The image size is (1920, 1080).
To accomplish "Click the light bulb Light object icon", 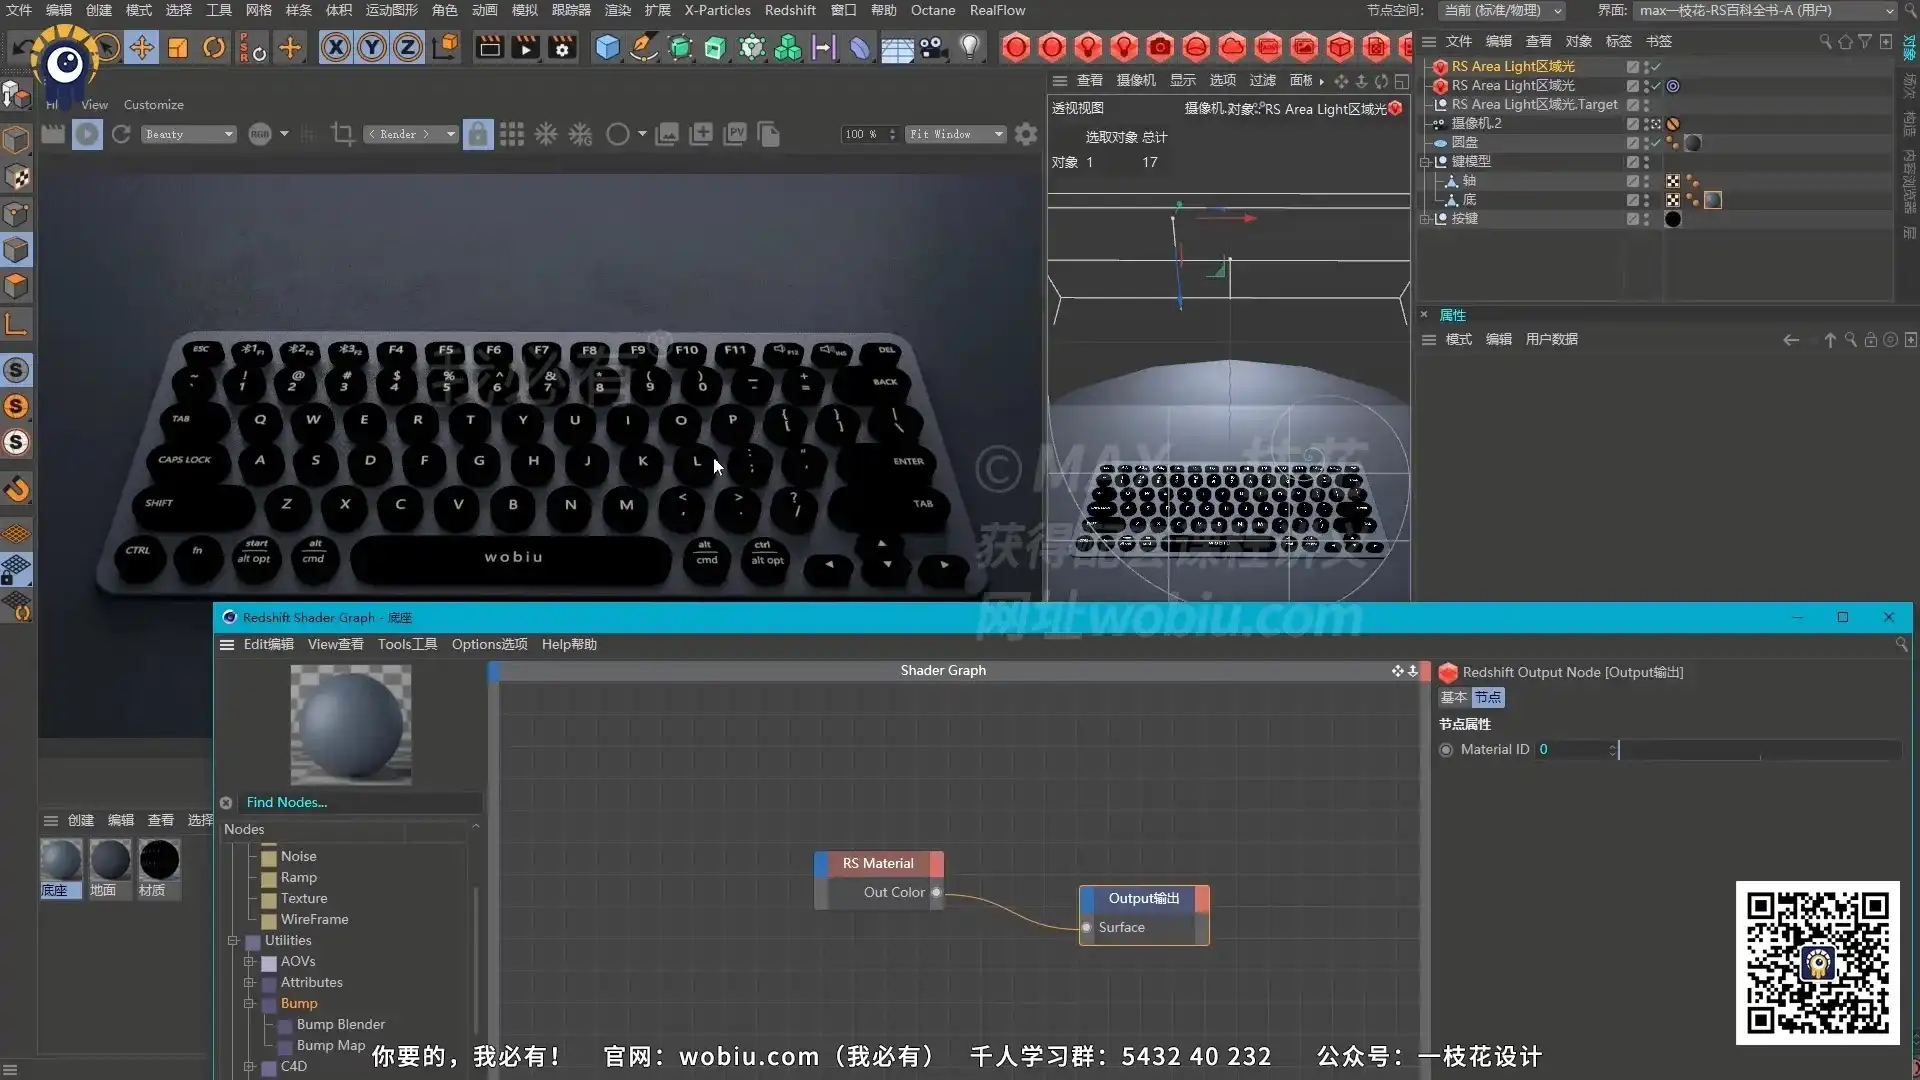I will pos(969,47).
